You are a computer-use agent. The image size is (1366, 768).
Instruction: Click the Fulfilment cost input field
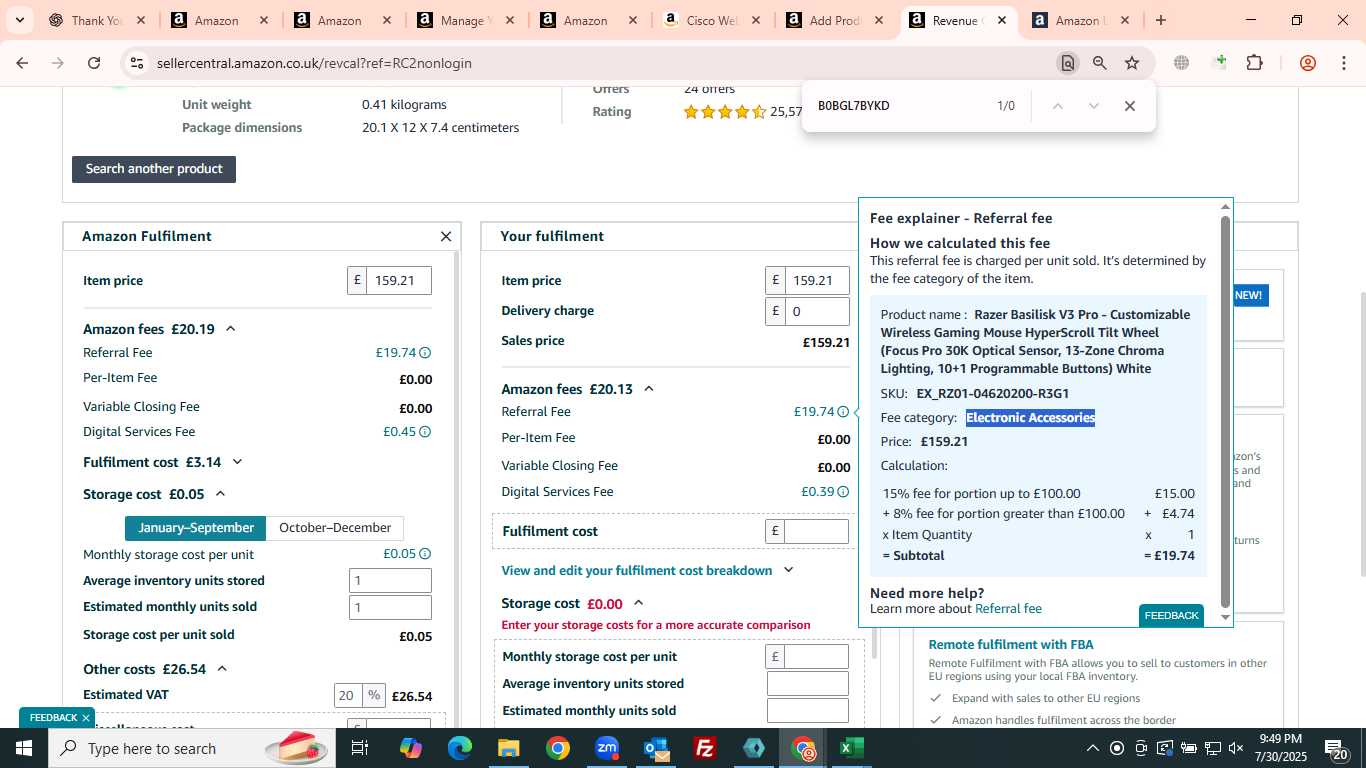(x=816, y=531)
